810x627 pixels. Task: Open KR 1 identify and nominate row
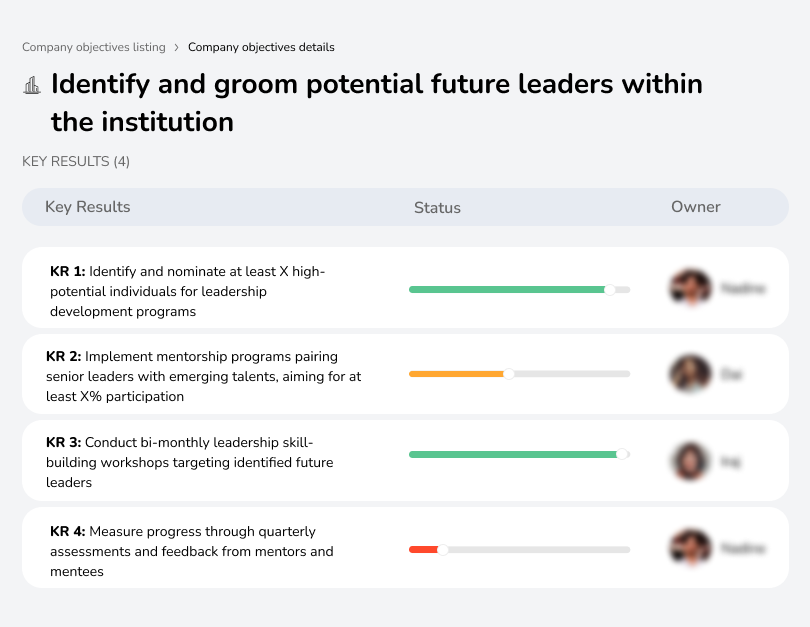point(200,291)
